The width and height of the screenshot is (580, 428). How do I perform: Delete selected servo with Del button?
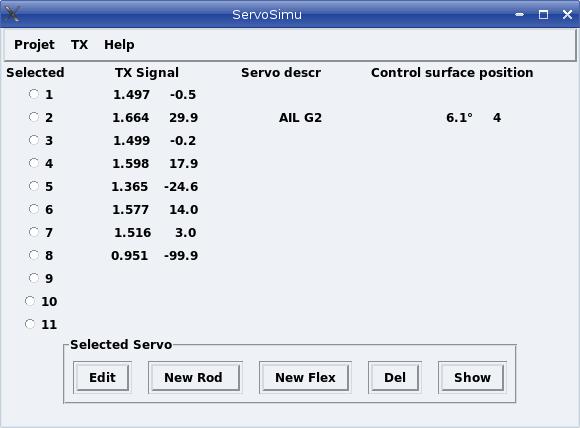[395, 377]
